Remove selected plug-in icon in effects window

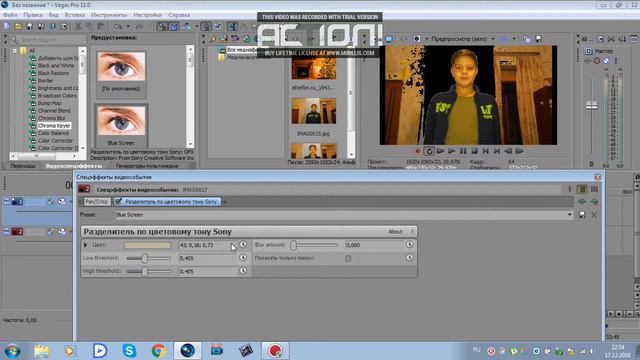coord(594,202)
